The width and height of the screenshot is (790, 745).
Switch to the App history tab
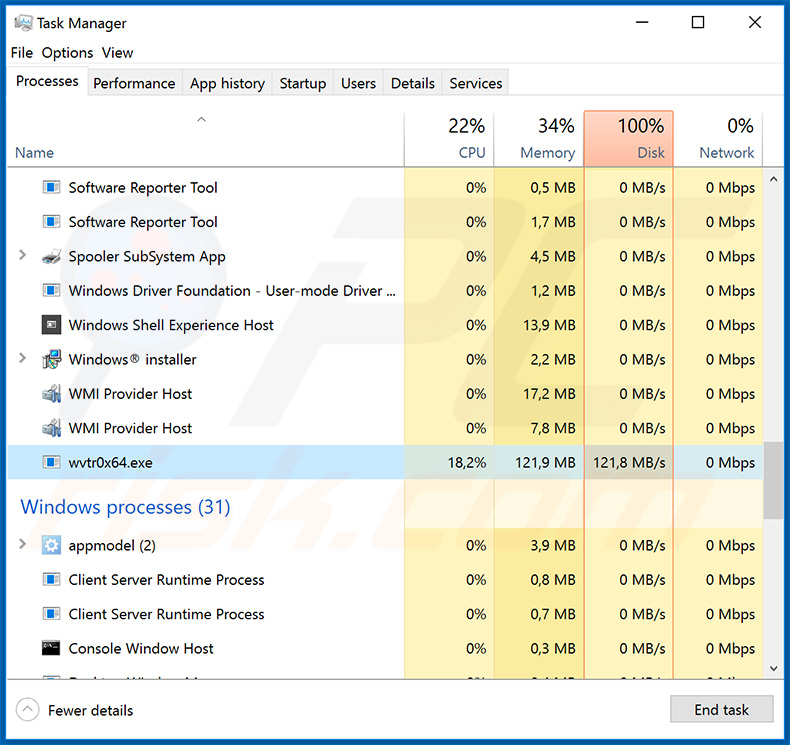tap(227, 83)
